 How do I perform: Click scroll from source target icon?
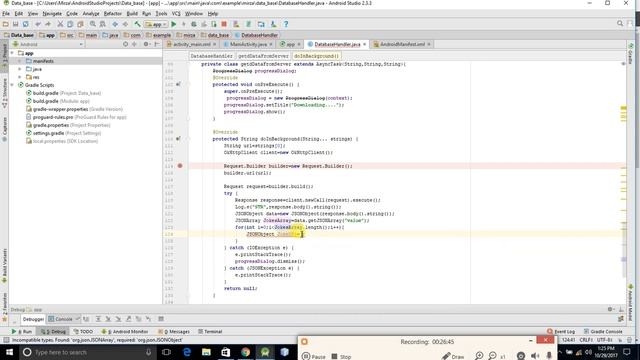125,44
